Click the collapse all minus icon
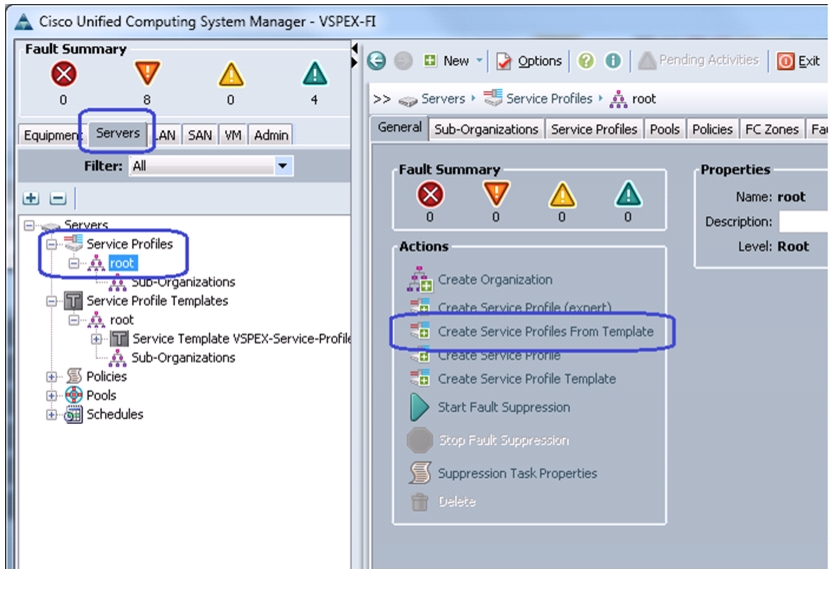Image resolution: width=829 pixels, height=604 pixels. [x=58, y=198]
